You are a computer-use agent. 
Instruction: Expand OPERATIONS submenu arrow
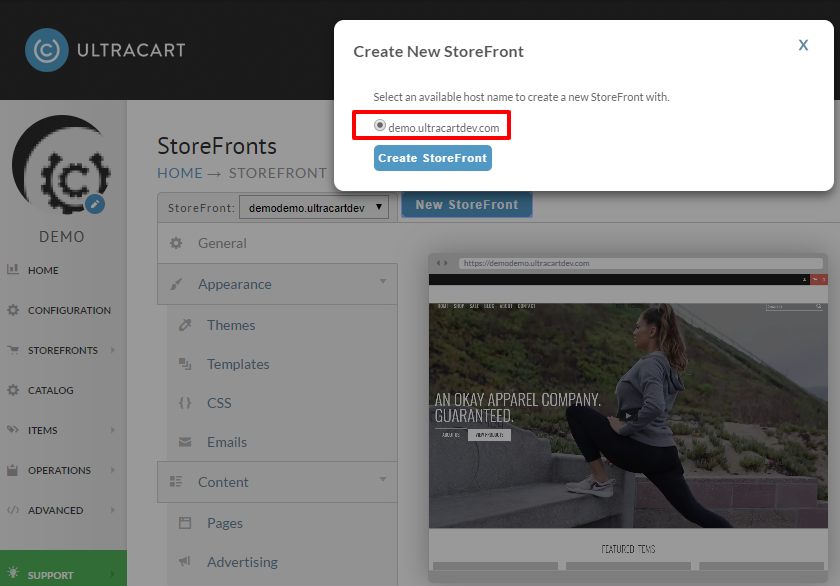(x=112, y=470)
